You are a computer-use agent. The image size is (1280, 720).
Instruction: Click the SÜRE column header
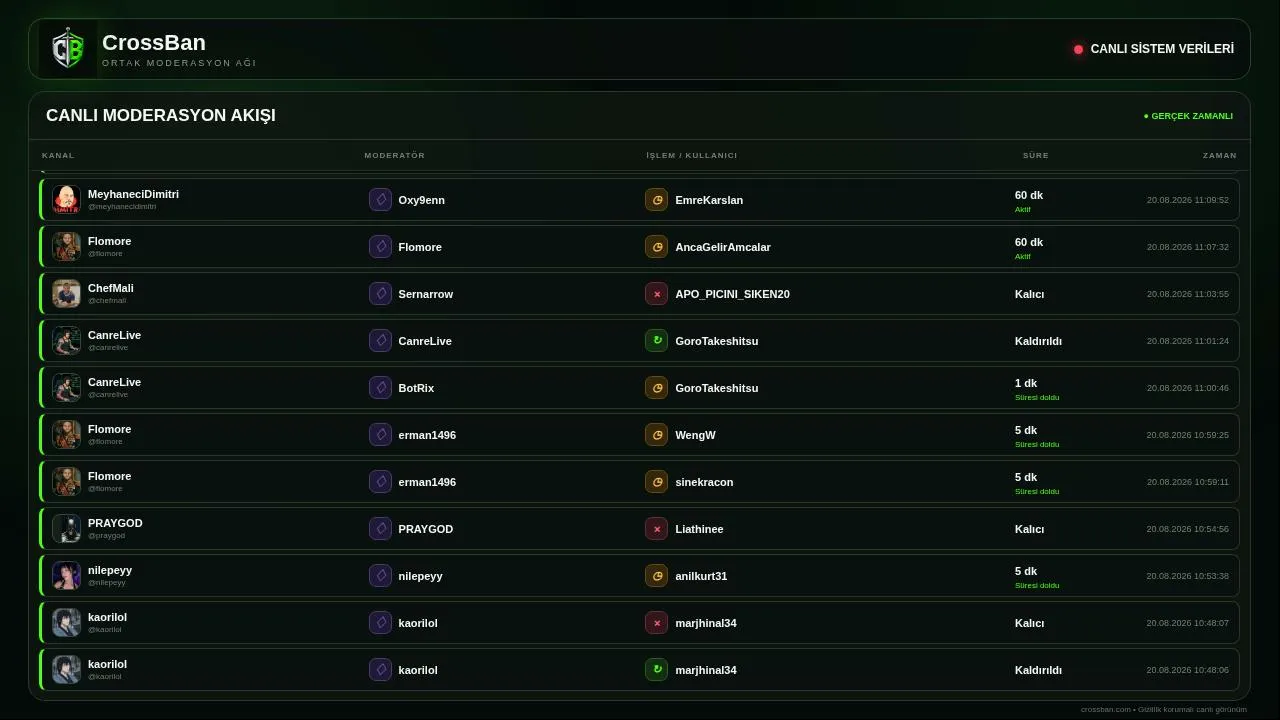tap(1036, 155)
